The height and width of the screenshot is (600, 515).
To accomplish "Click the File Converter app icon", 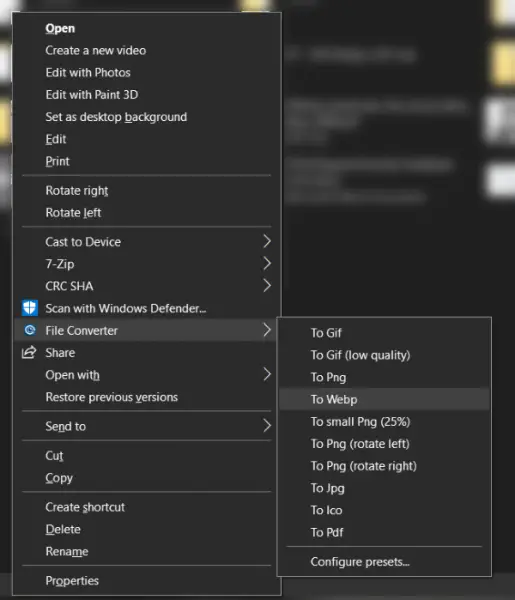I will [x=30, y=330].
